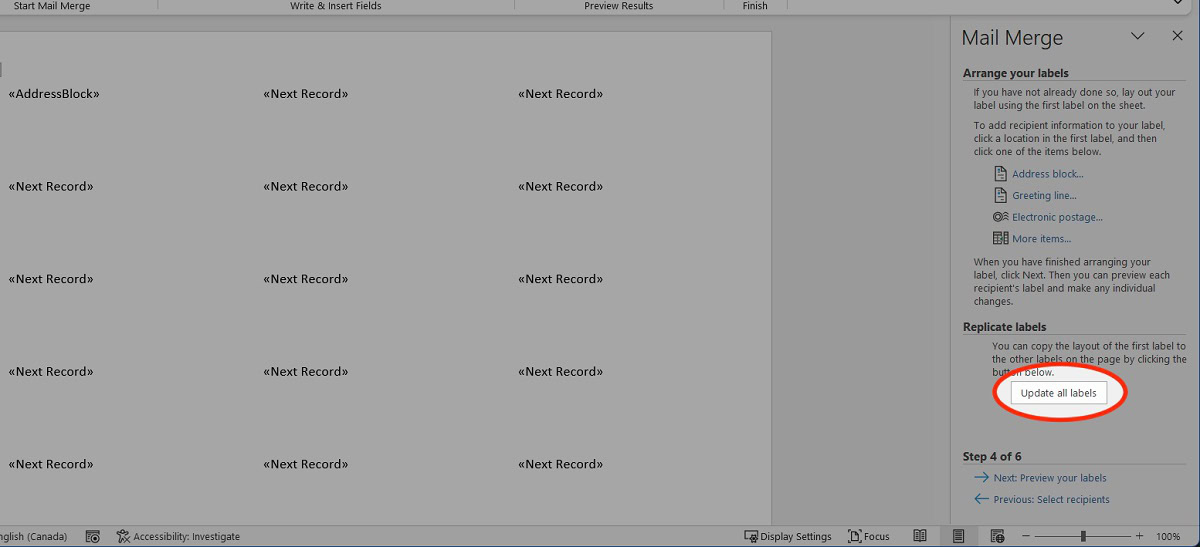
Task: Click the Address block document icon
Action: 1000,174
